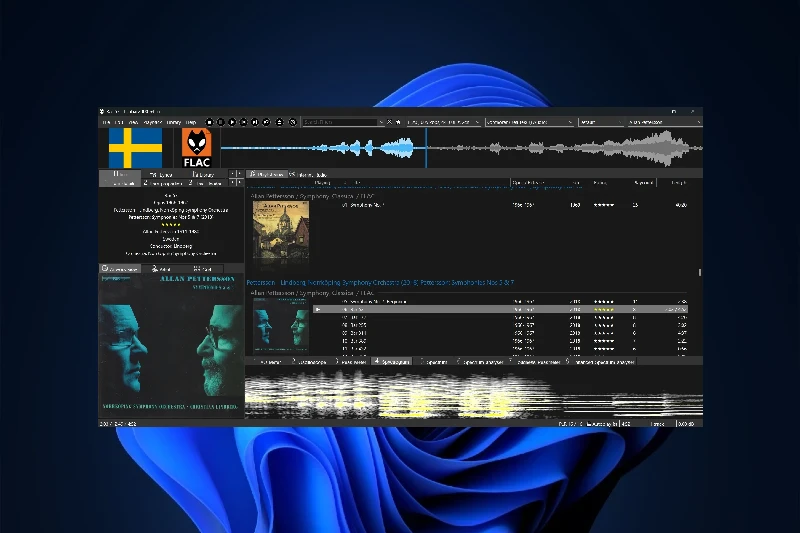Open the Playback menu
This screenshot has width=800, height=533.
[x=151, y=122]
